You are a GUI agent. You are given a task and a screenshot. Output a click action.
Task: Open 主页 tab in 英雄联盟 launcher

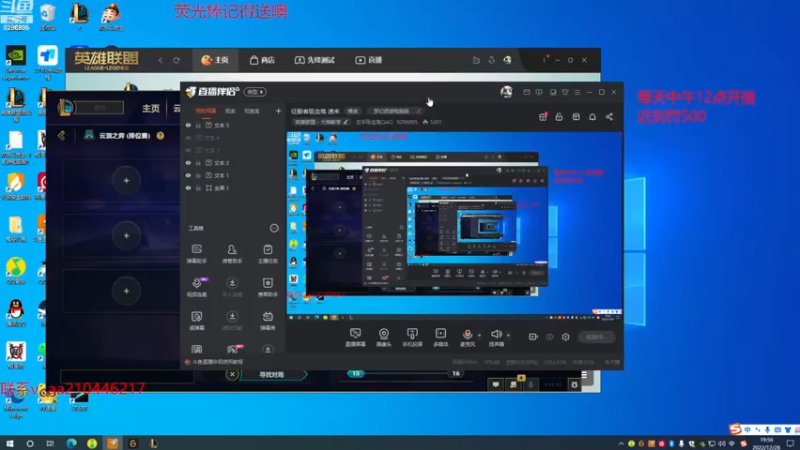215,60
